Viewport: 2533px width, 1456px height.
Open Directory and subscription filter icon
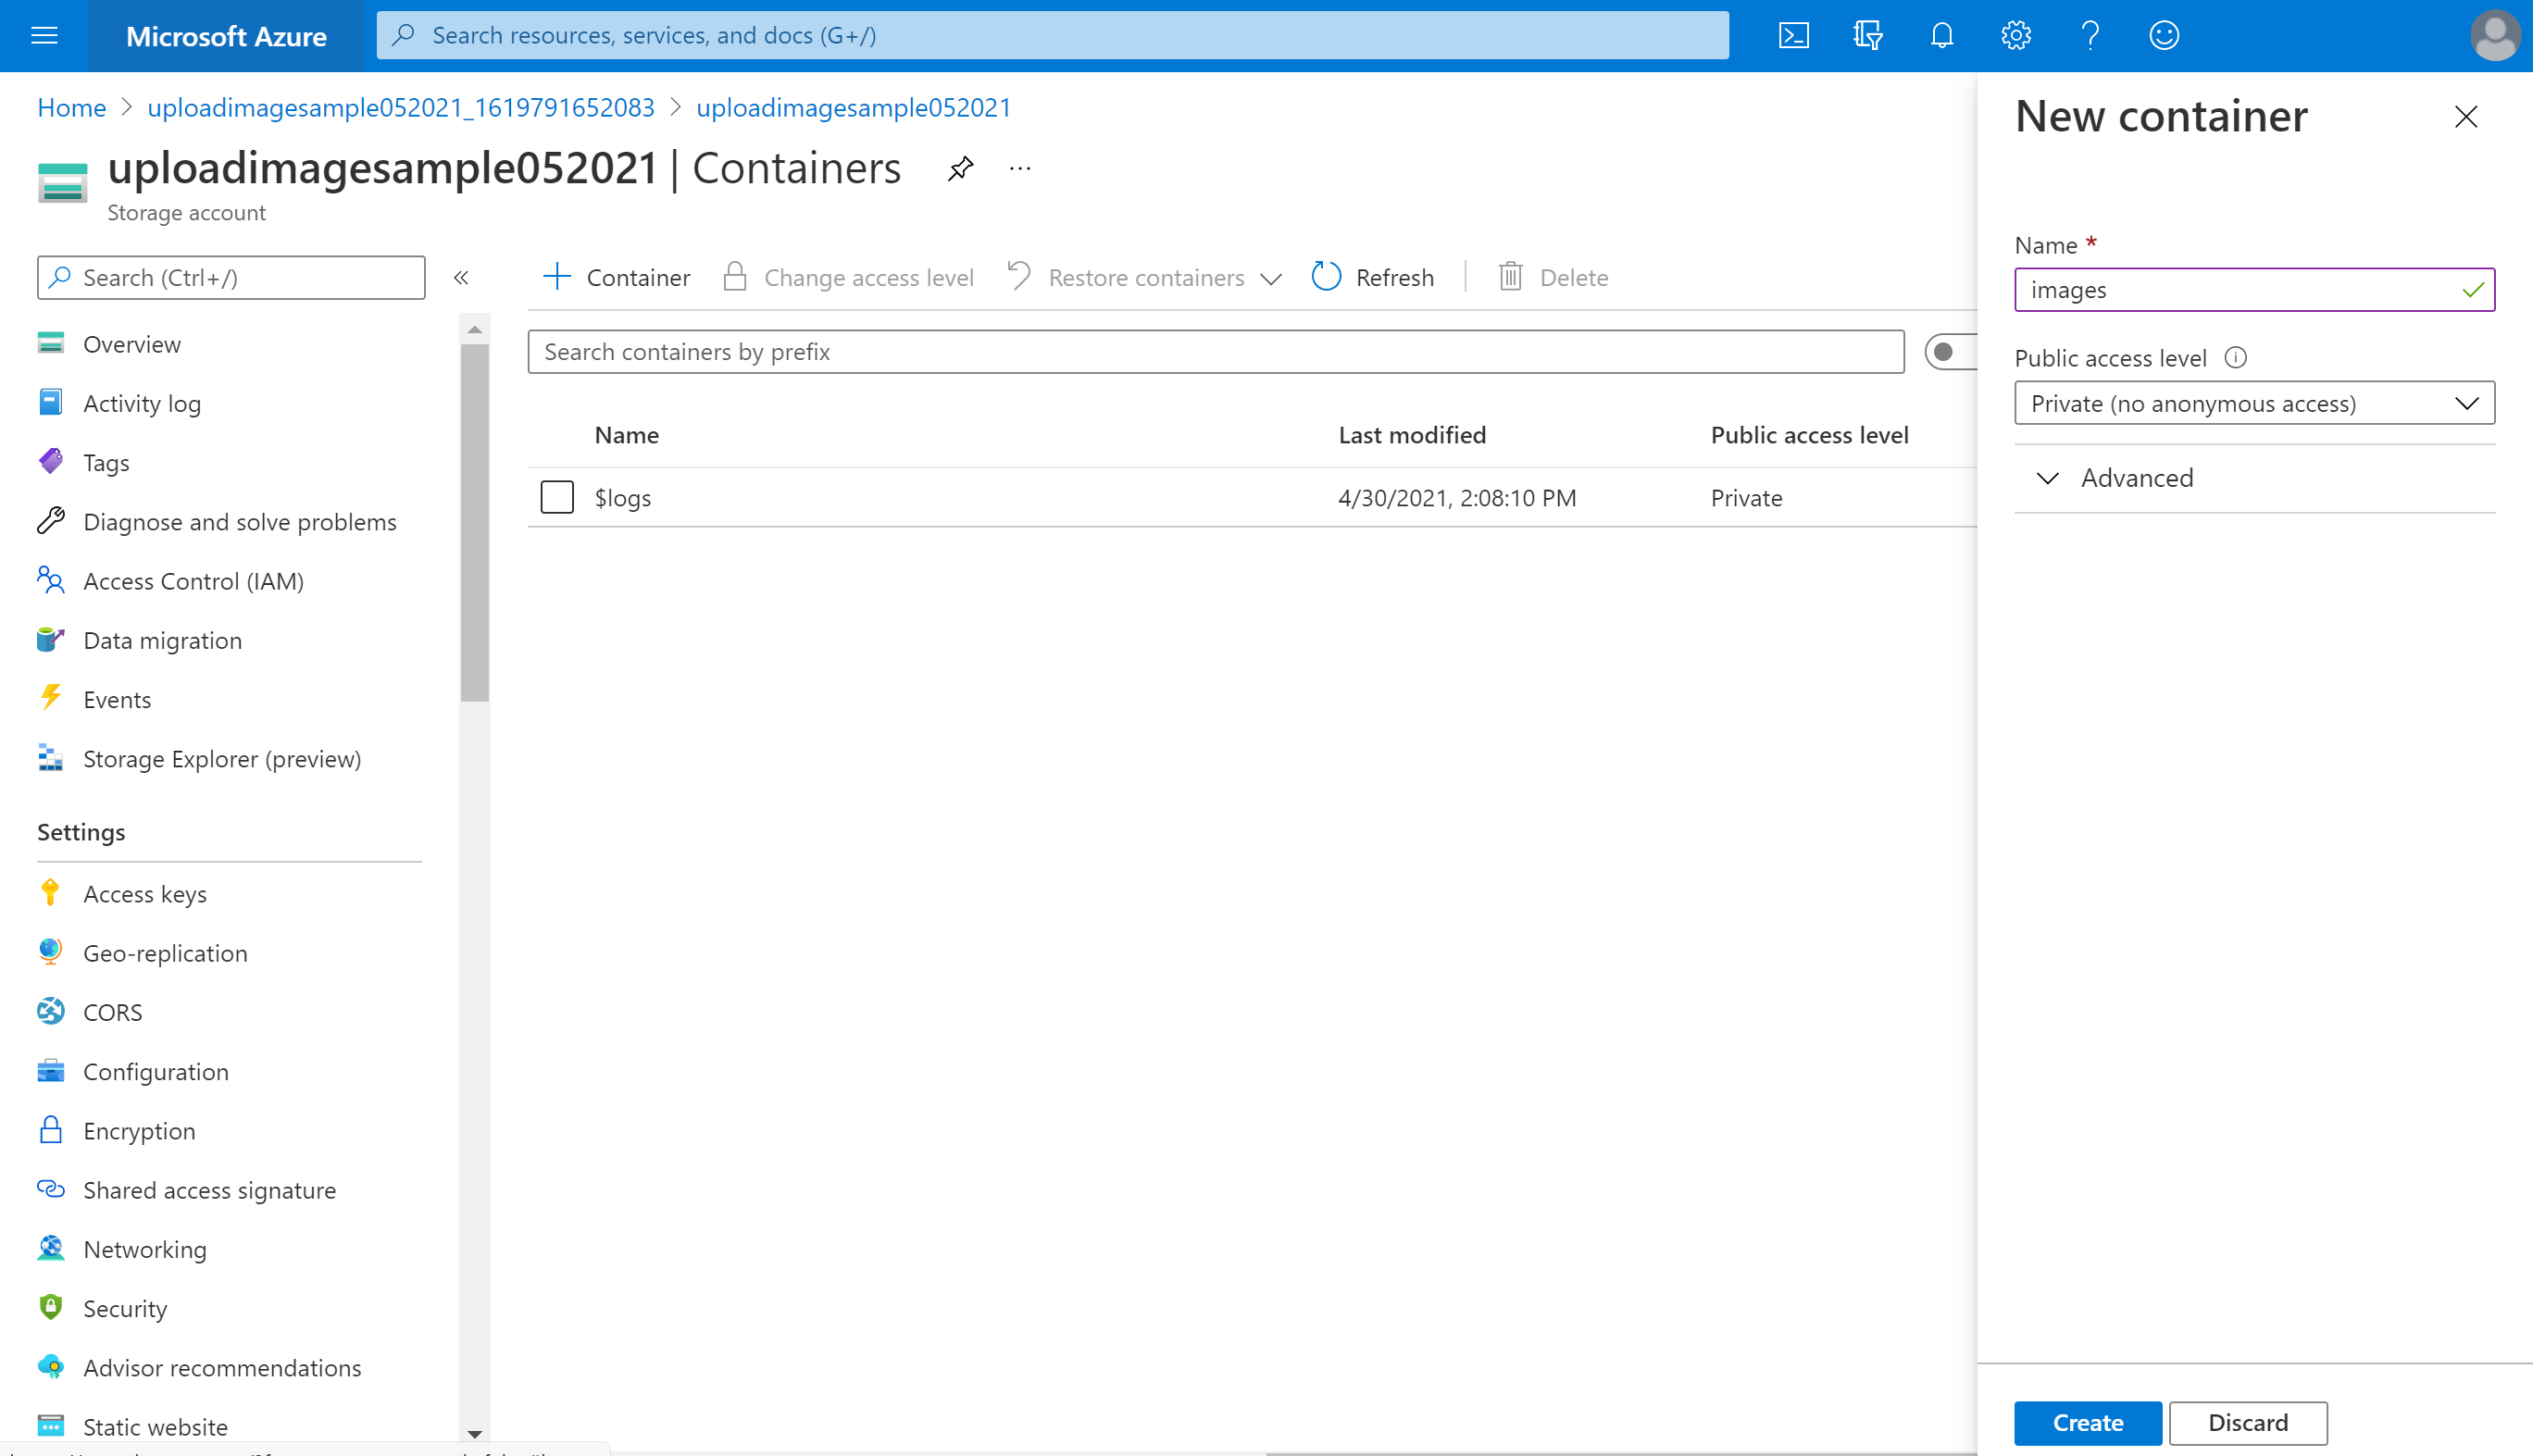tap(1867, 36)
